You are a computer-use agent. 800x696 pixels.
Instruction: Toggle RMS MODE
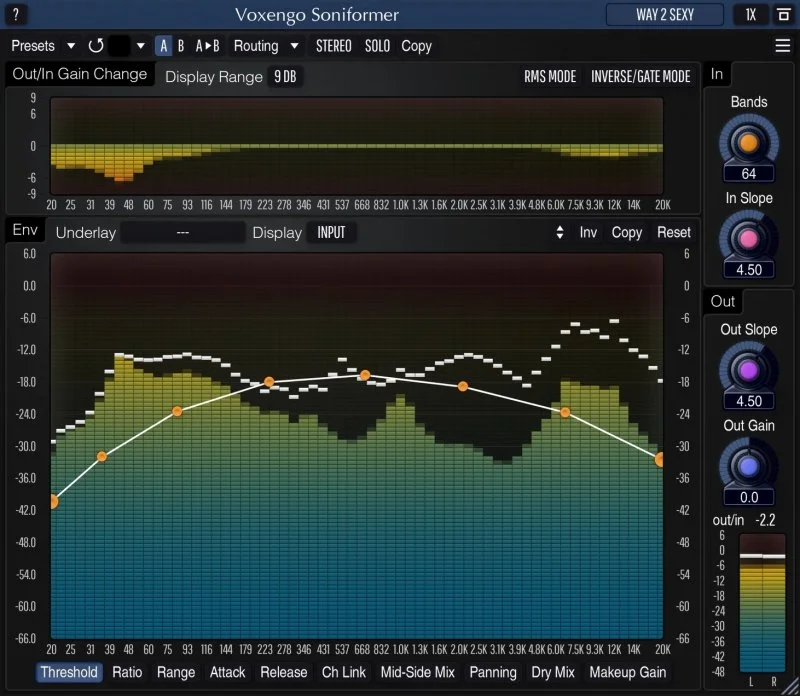[x=550, y=77]
